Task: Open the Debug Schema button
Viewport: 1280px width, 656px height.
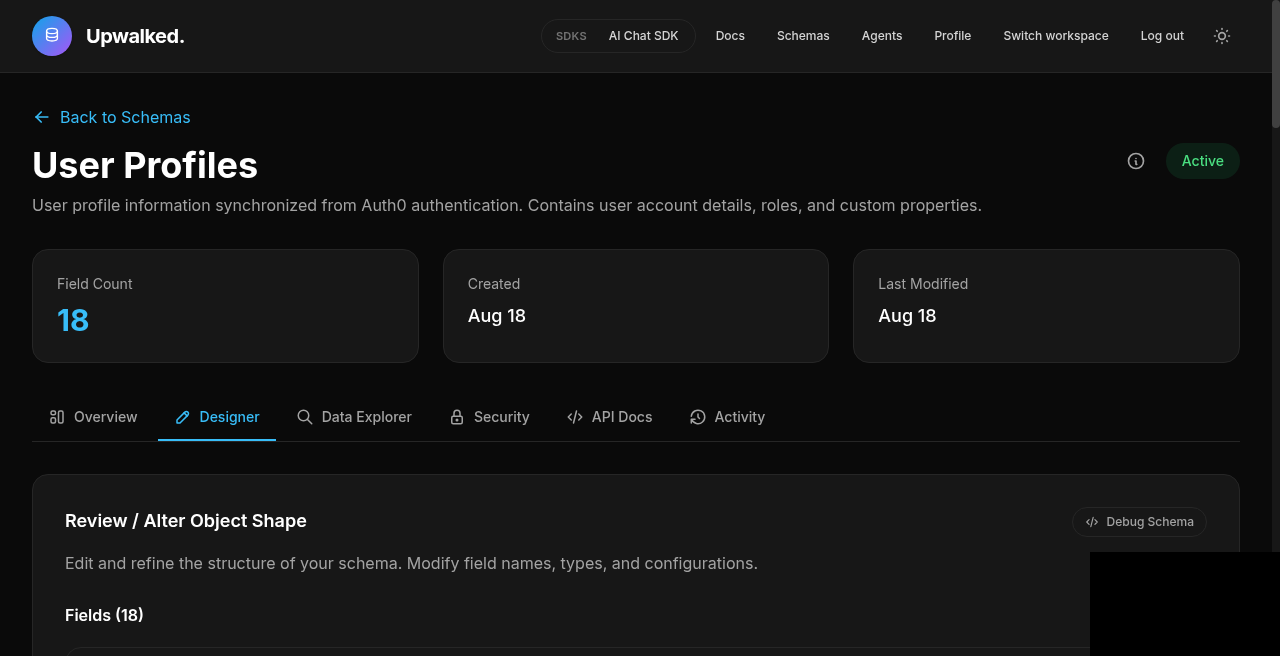Action: (x=1139, y=522)
